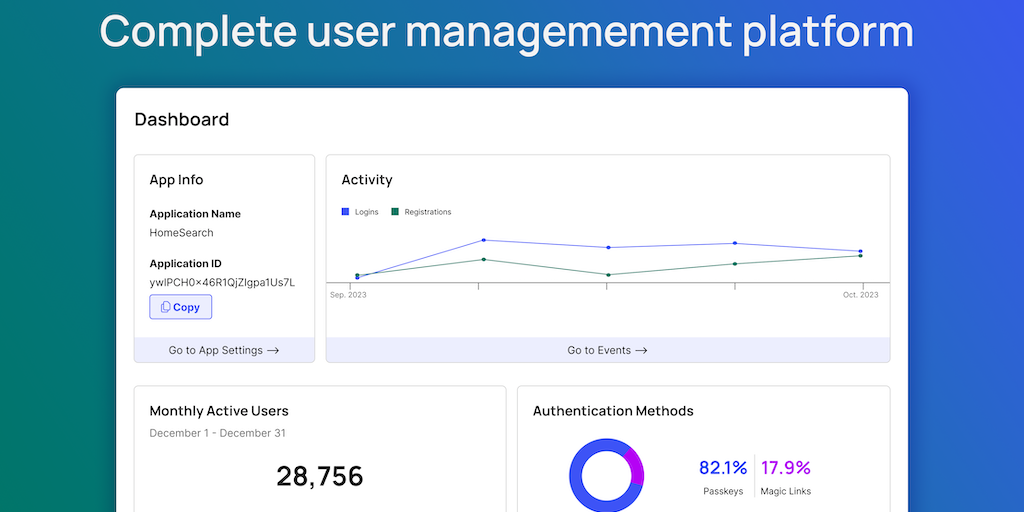Click the Copy button under Application ID

[180, 307]
